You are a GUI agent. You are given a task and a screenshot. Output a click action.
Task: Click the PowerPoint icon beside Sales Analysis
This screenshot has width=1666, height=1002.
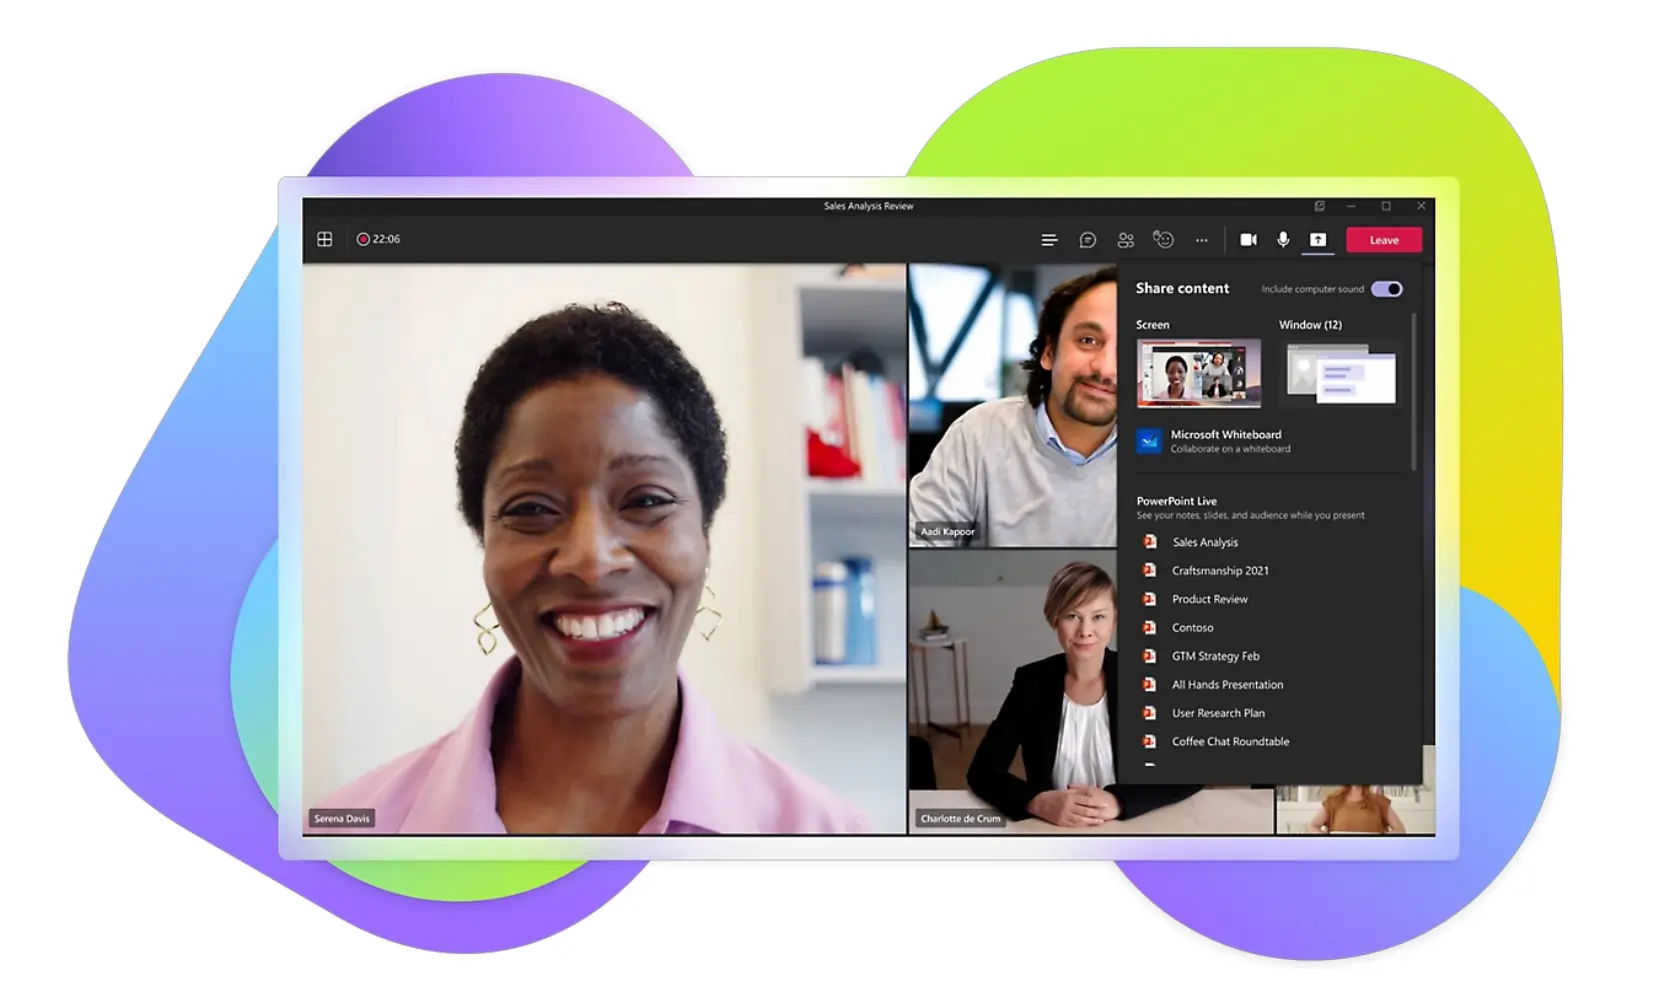point(1150,542)
